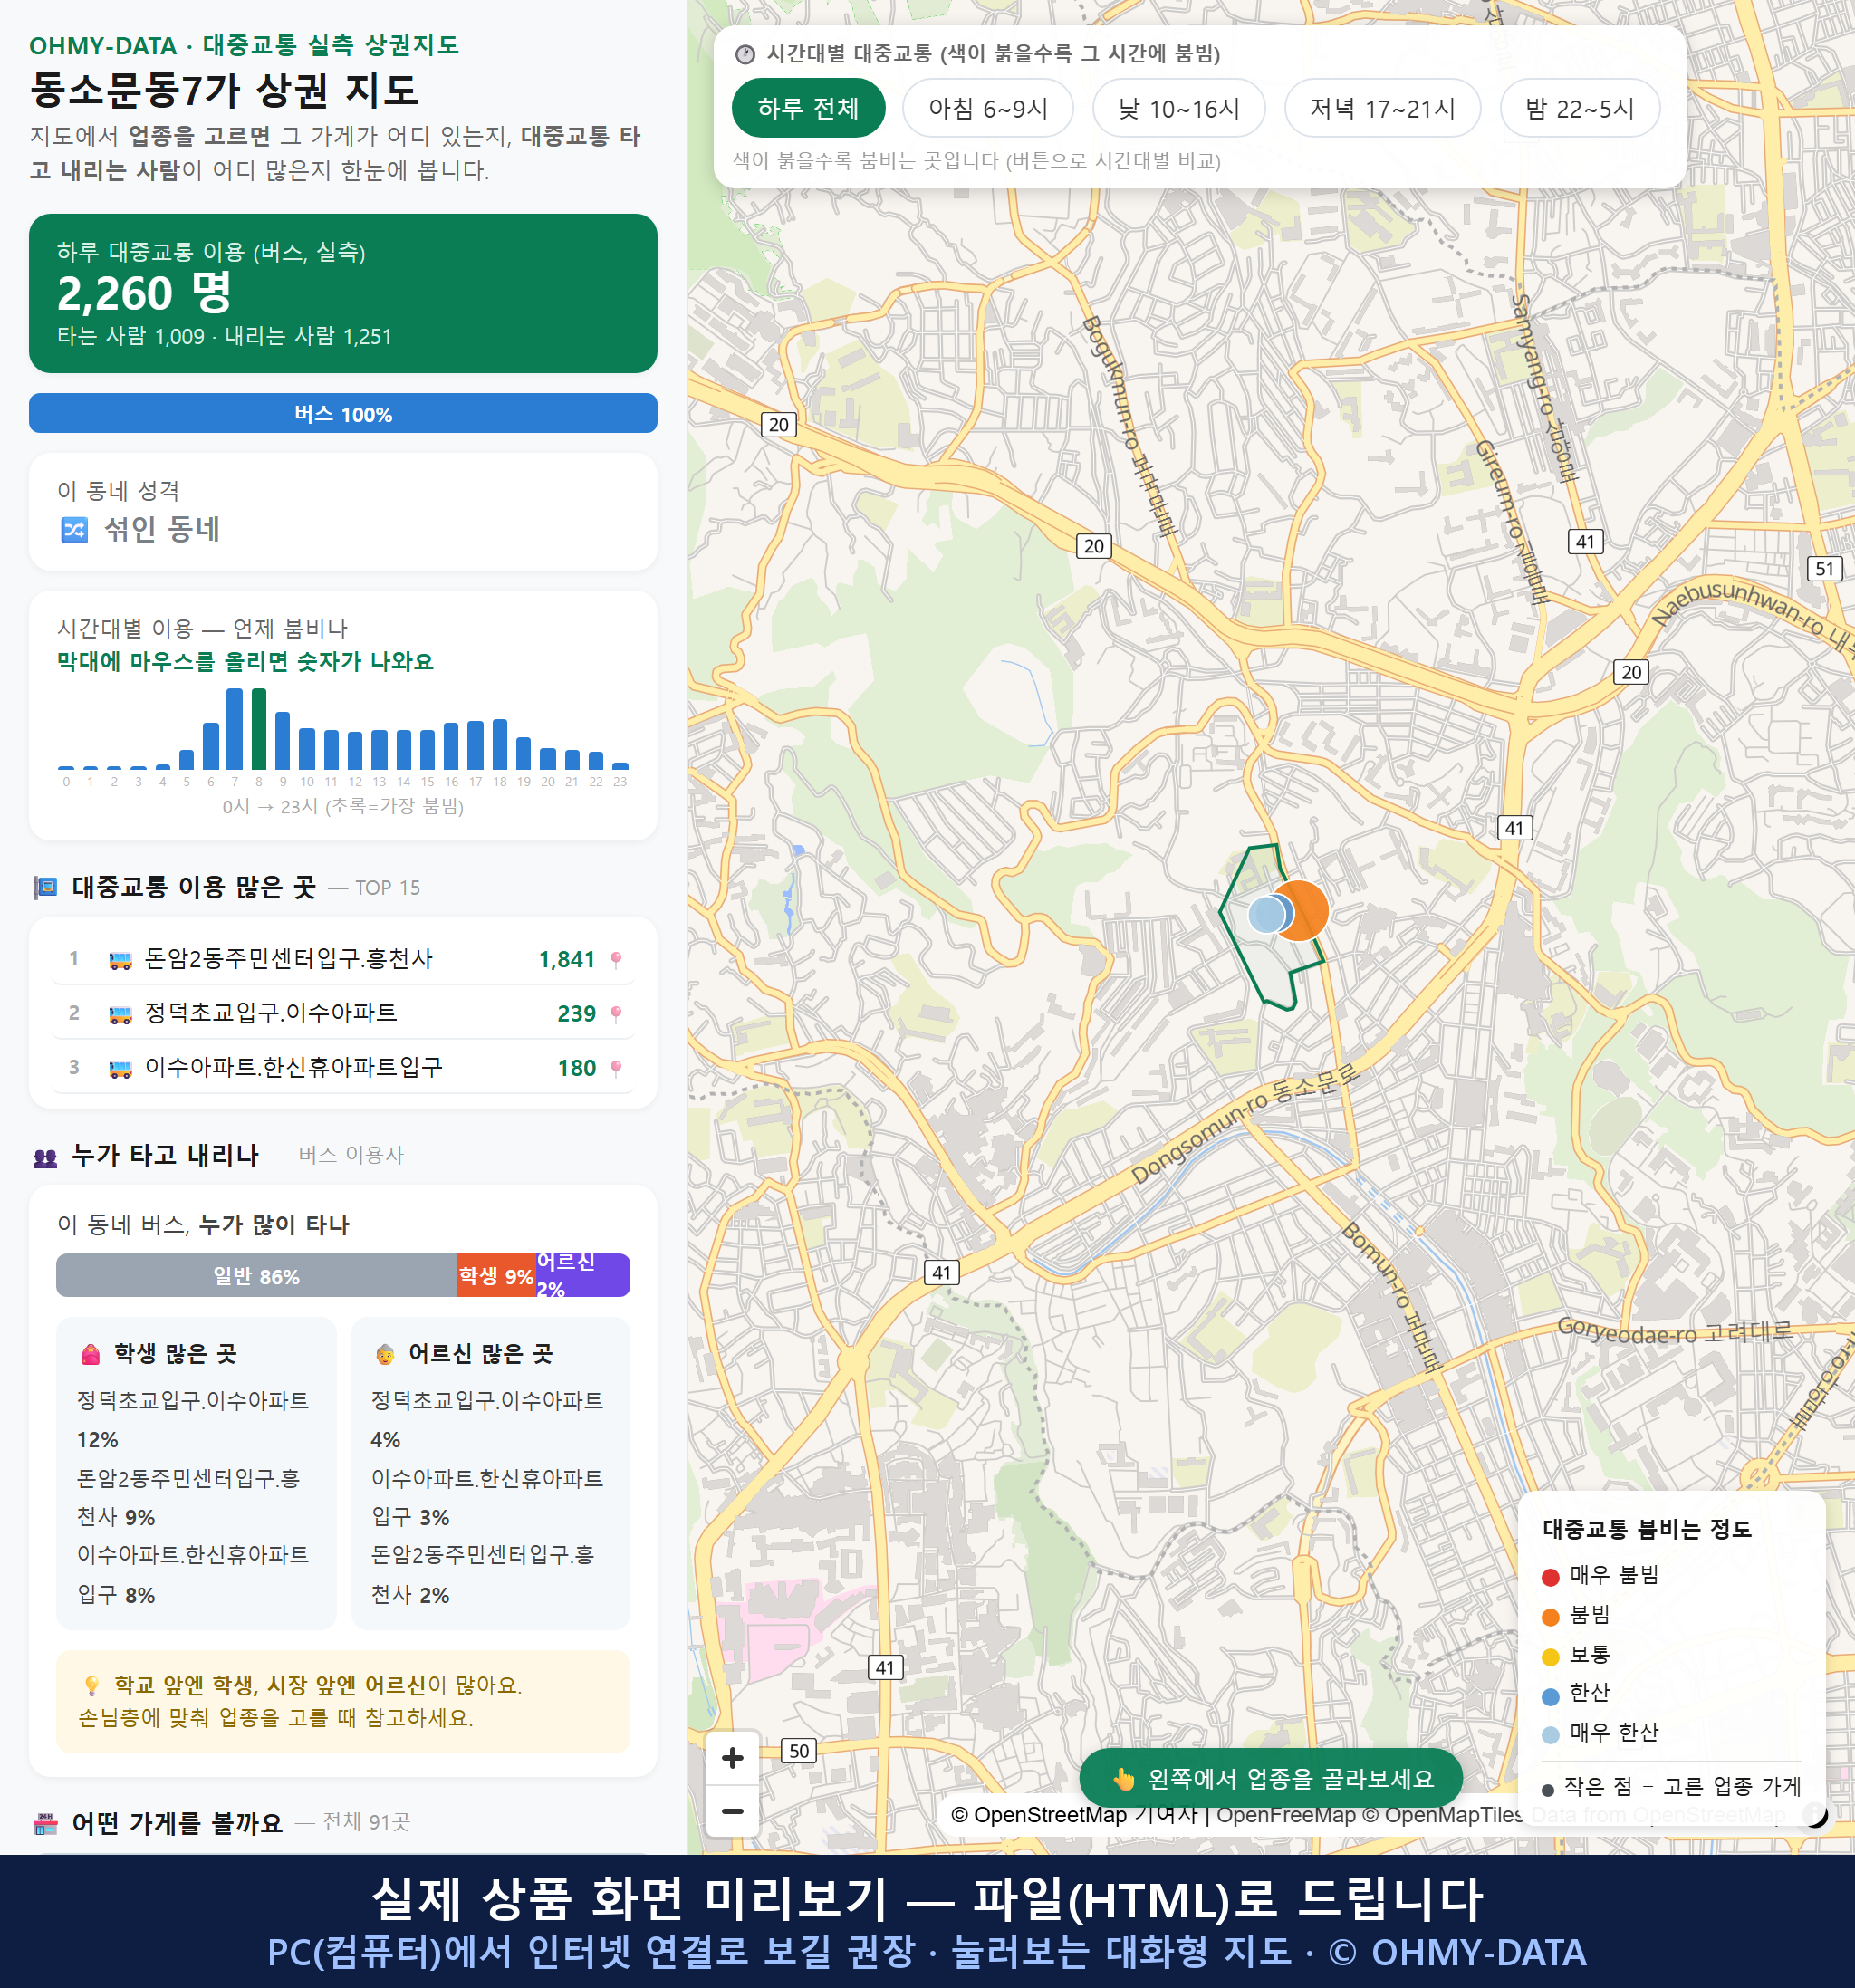Click the elder face icon in 어르신 많은 곳
1855x1988 pixels.
(x=385, y=1354)
